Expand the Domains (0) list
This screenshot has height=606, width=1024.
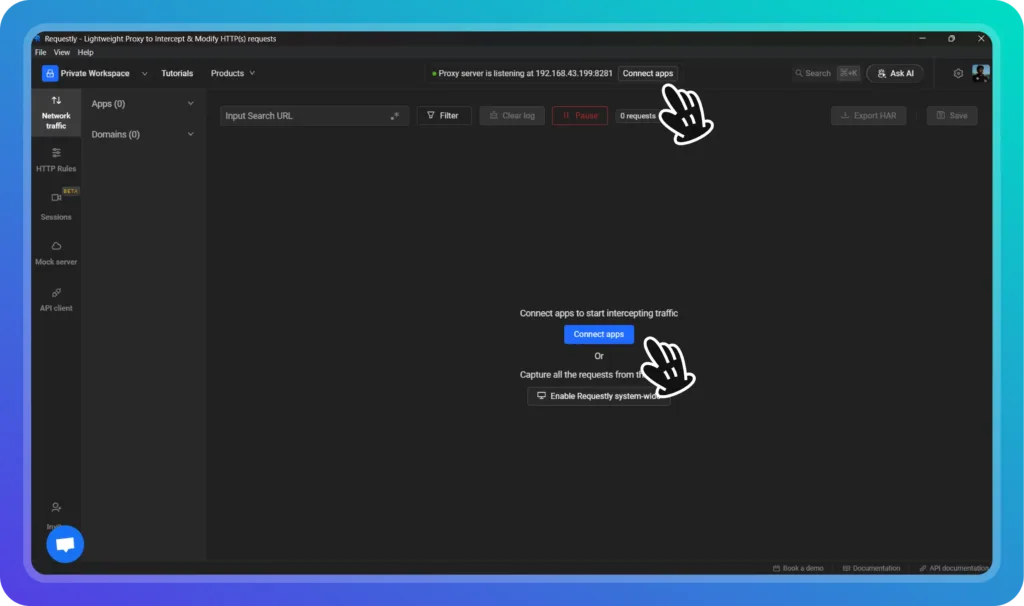coord(142,135)
